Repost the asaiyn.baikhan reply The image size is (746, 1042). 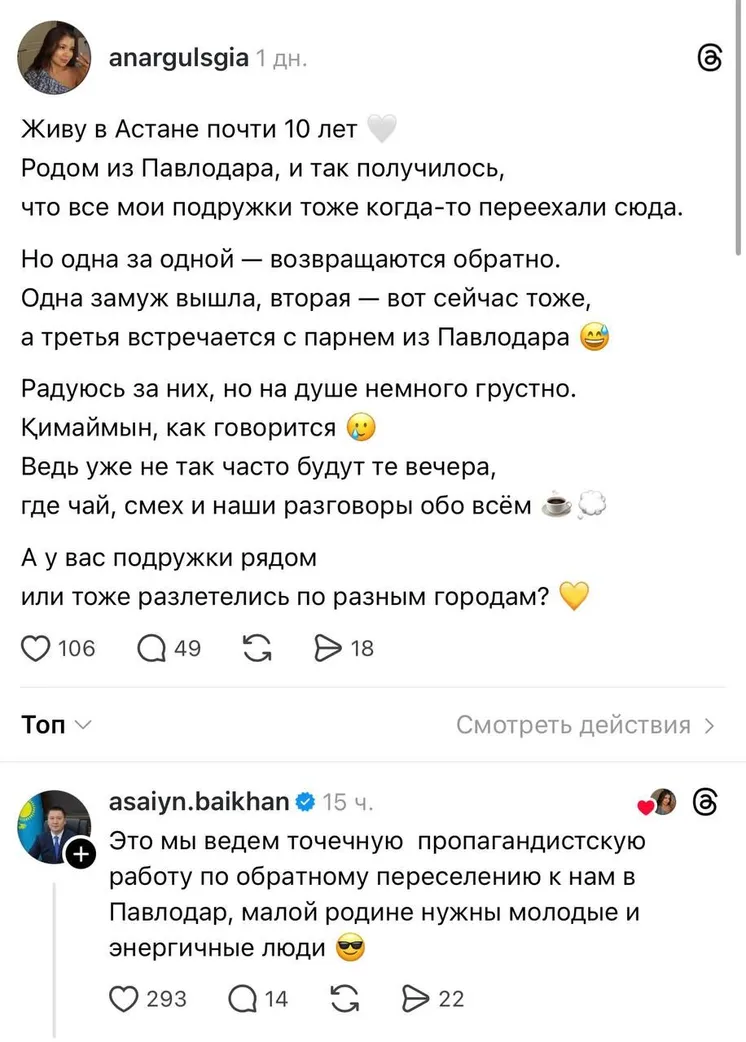click(346, 998)
